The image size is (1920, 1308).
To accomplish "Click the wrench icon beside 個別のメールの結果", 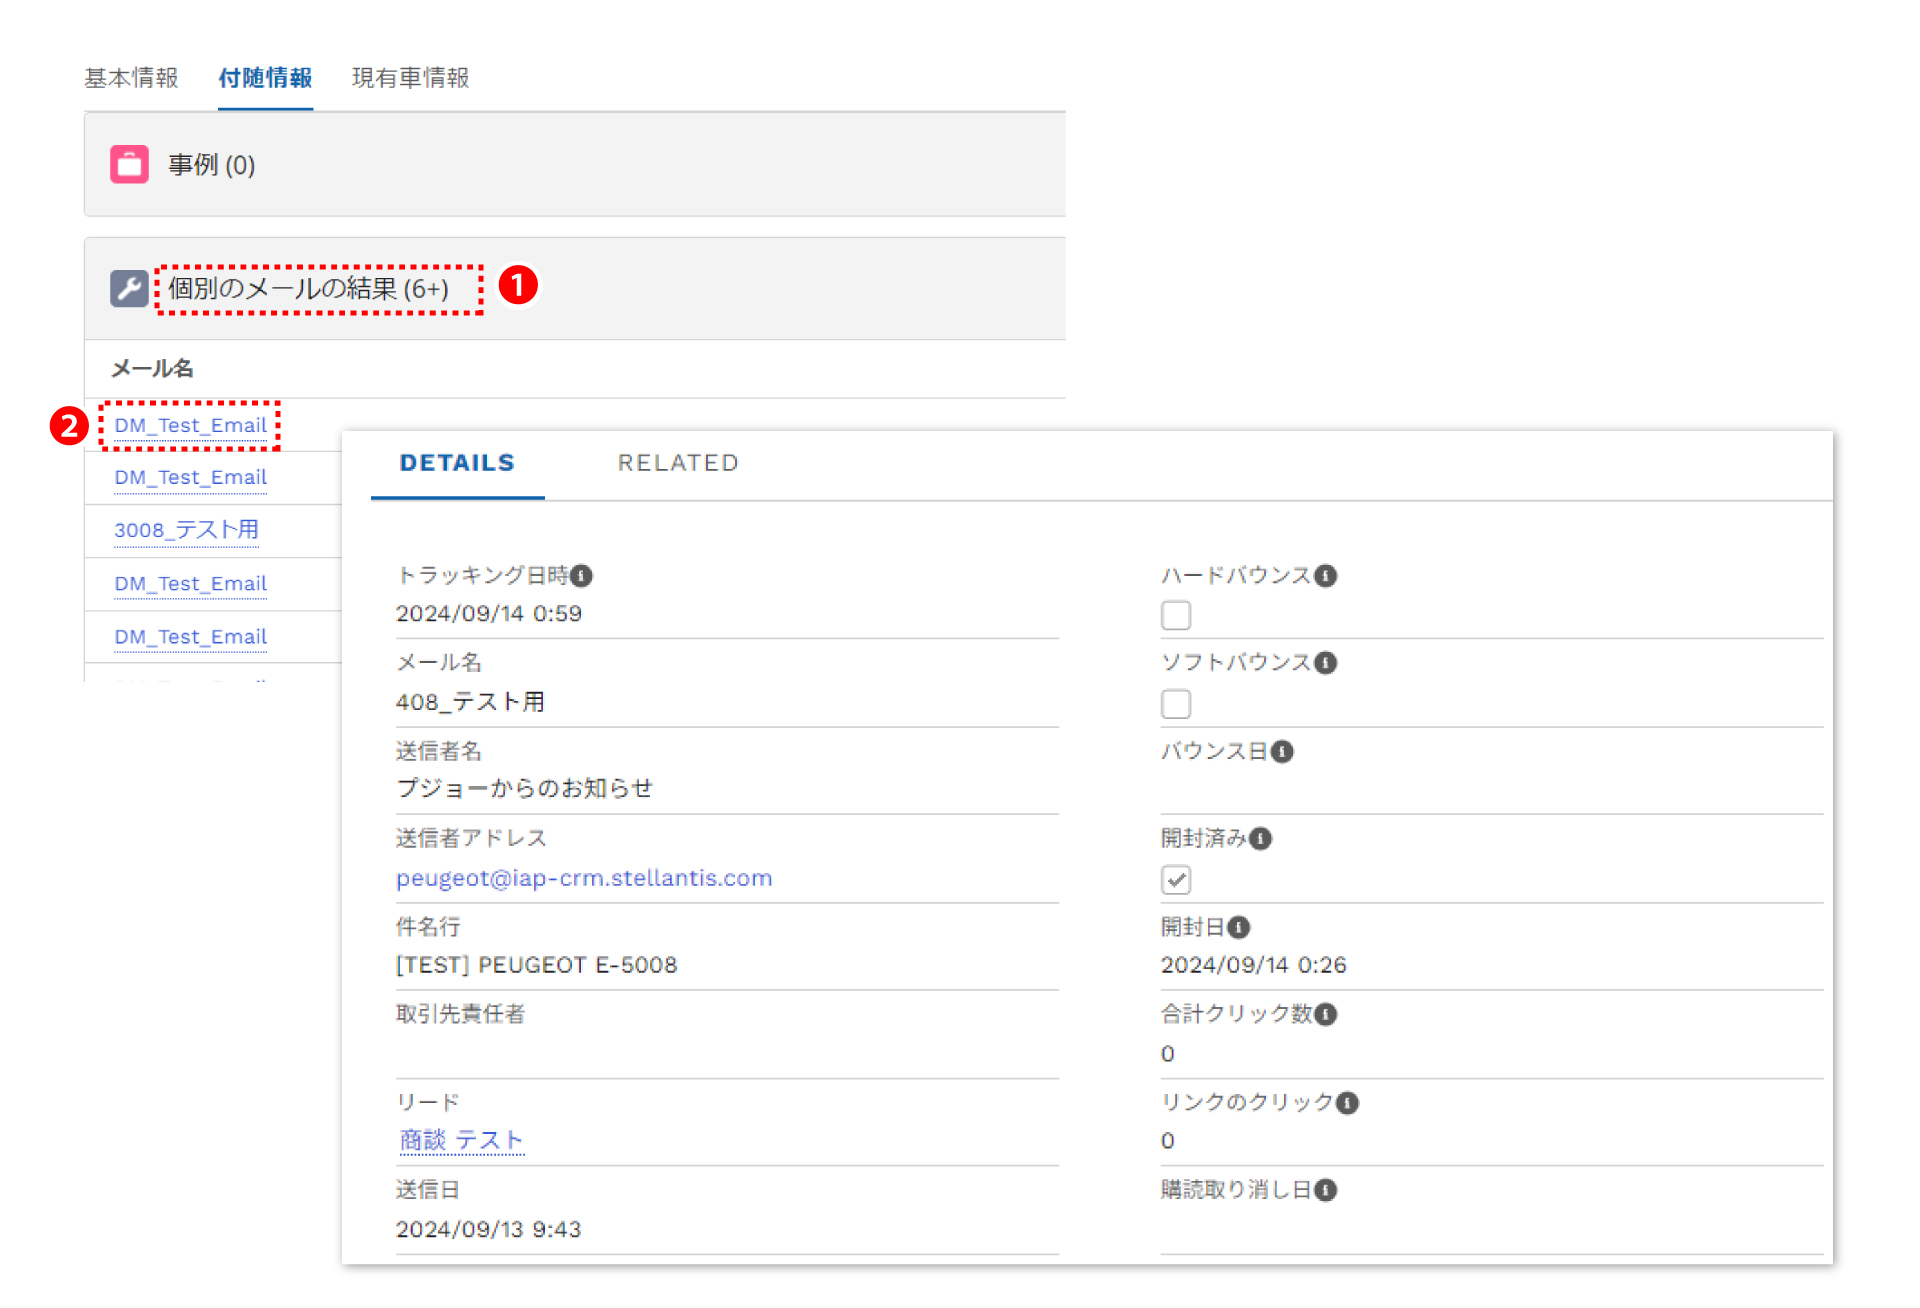I will tap(129, 288).
